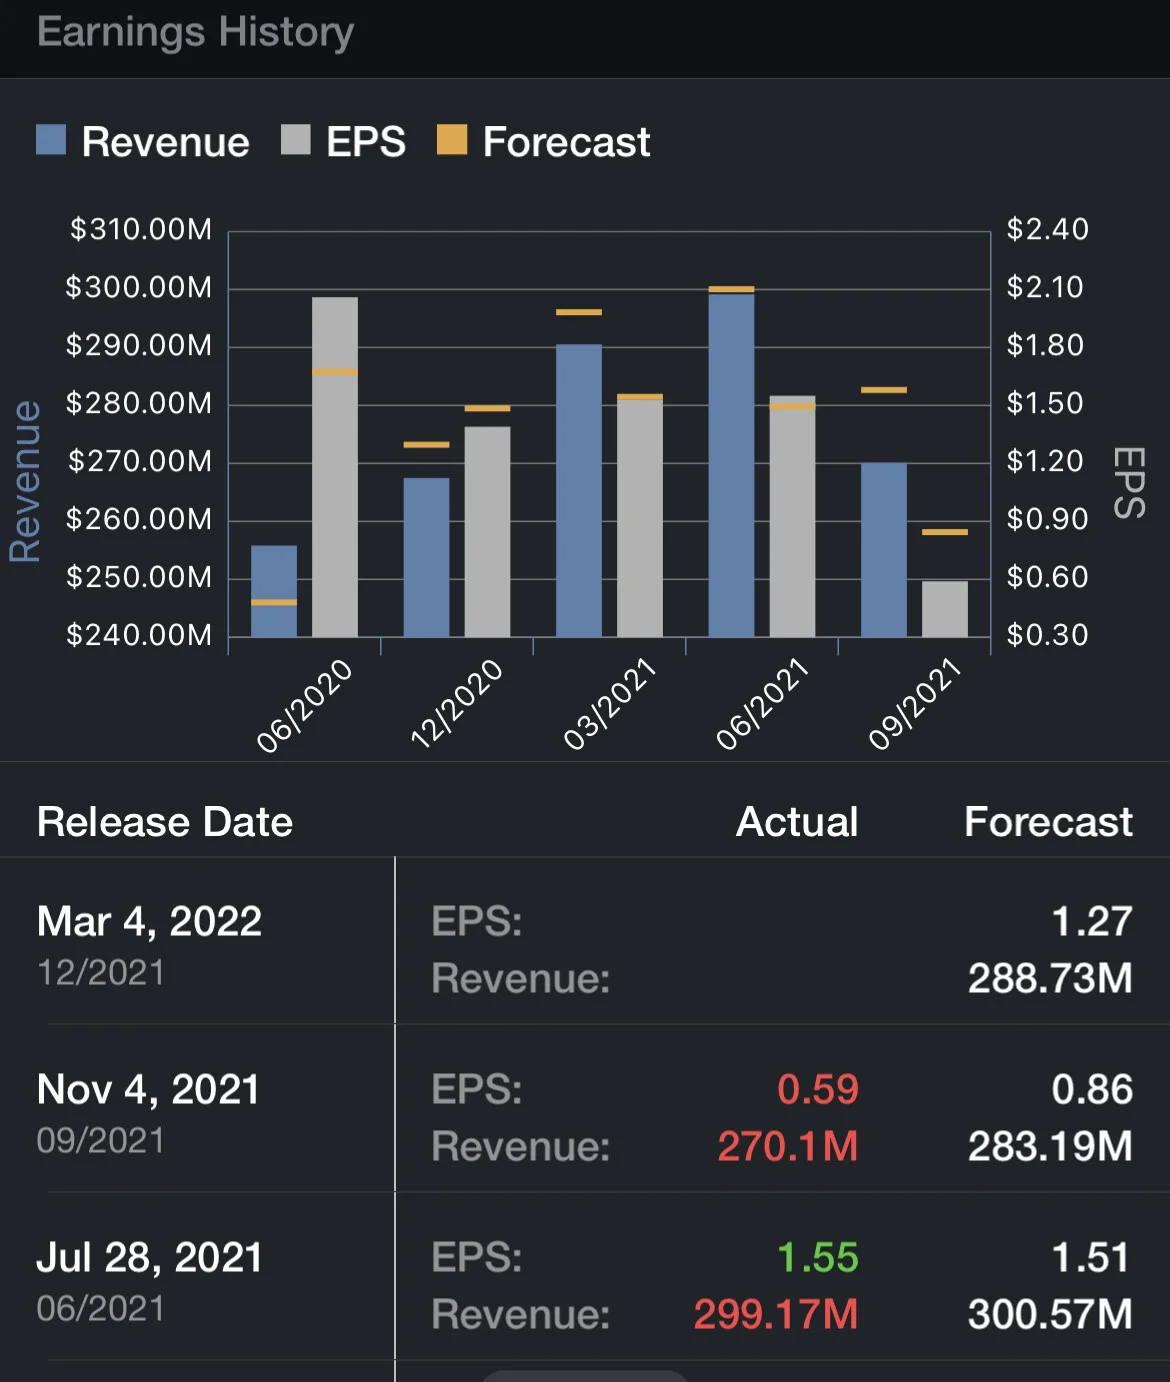The image size is (1170, 1382).
Task: Tap the gray EPS bar for 12/2020
Action: (488, 532)
